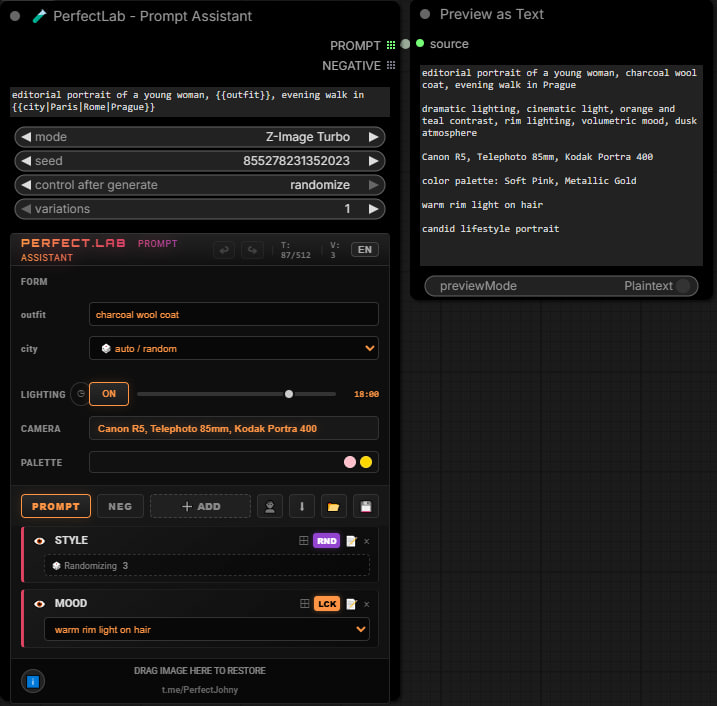This screenshot has height=706, width=717.
Task: Switch to the NEG tab
Action: [x=120, y=506]
